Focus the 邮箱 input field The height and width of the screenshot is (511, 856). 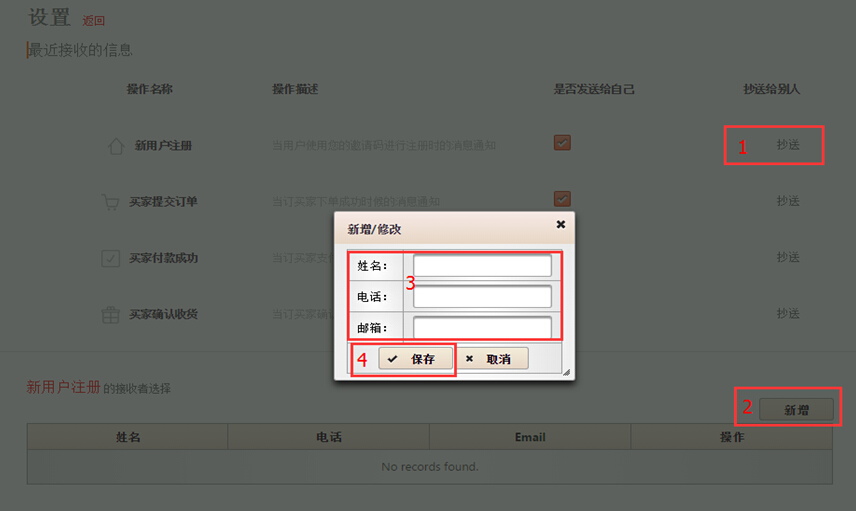(x=482, y=328)
